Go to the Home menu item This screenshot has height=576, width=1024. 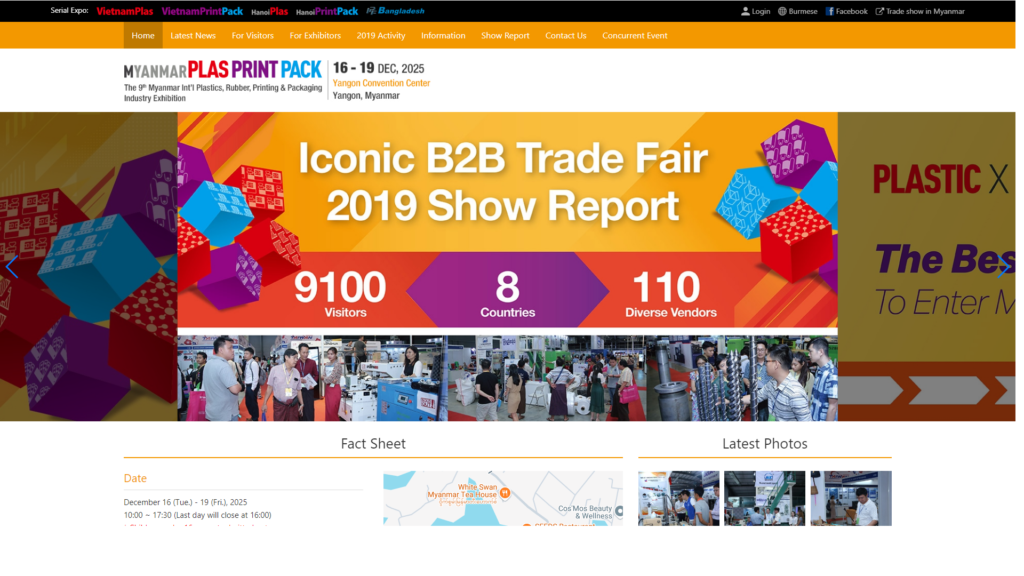[142, 35]
